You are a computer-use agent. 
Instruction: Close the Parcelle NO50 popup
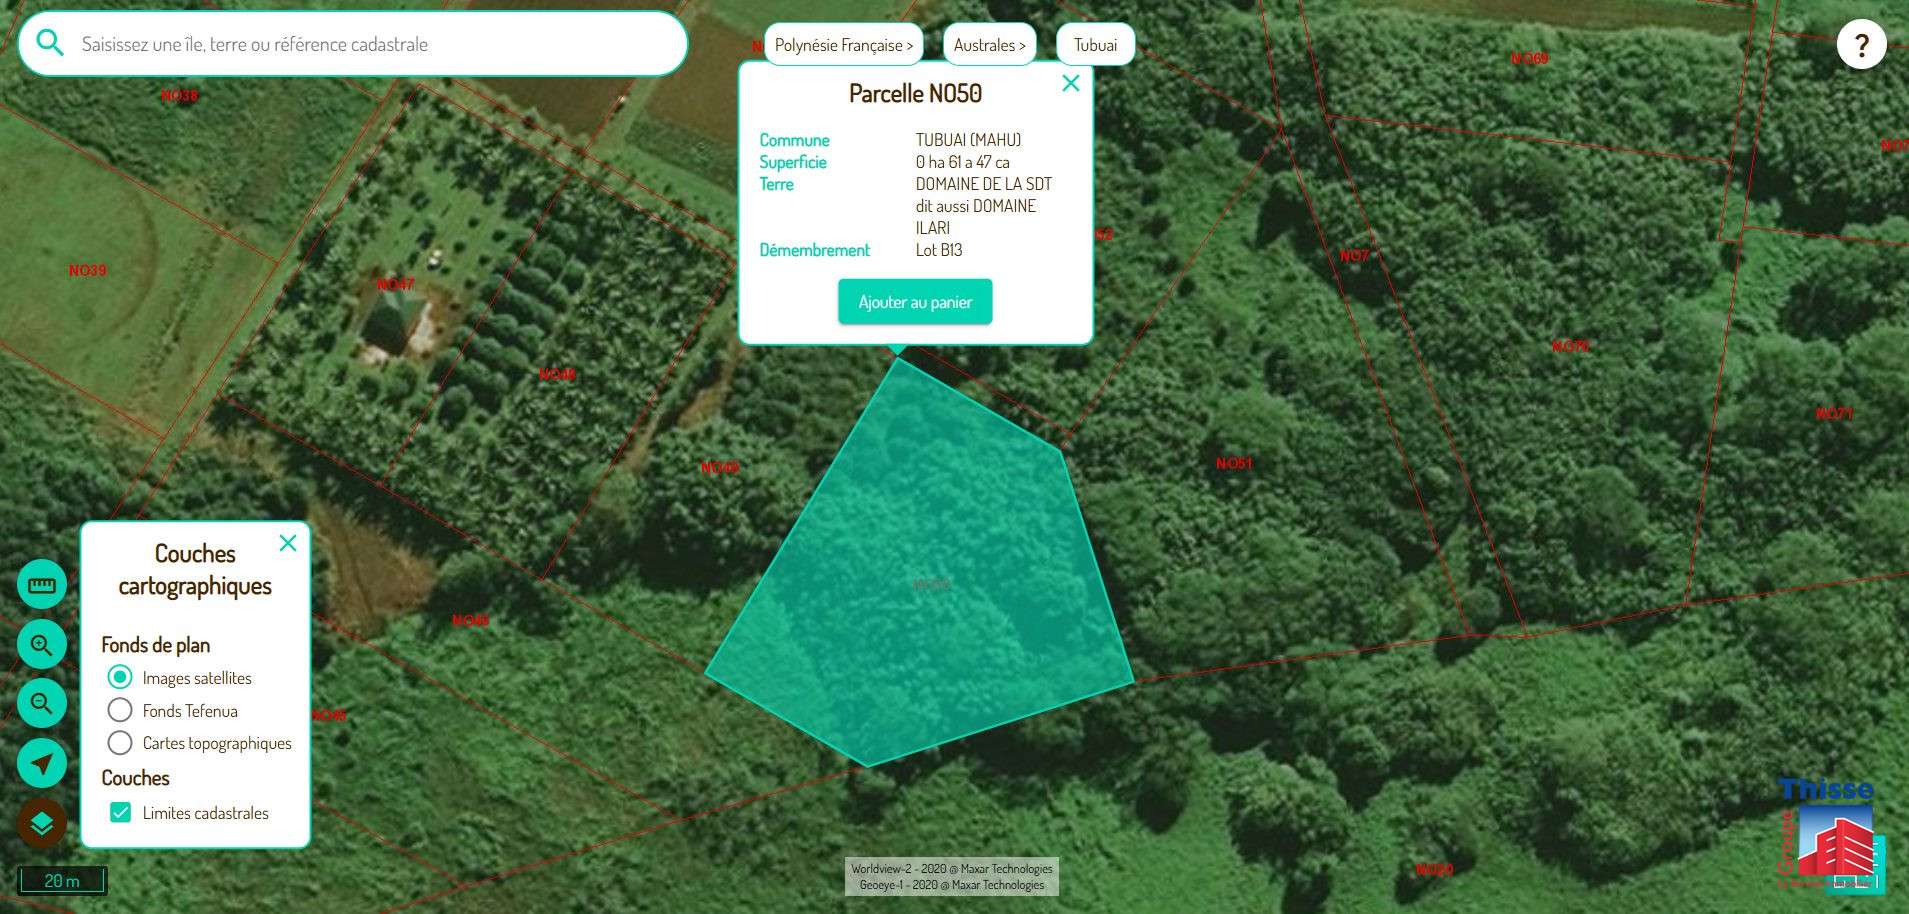coord(1070,83)
